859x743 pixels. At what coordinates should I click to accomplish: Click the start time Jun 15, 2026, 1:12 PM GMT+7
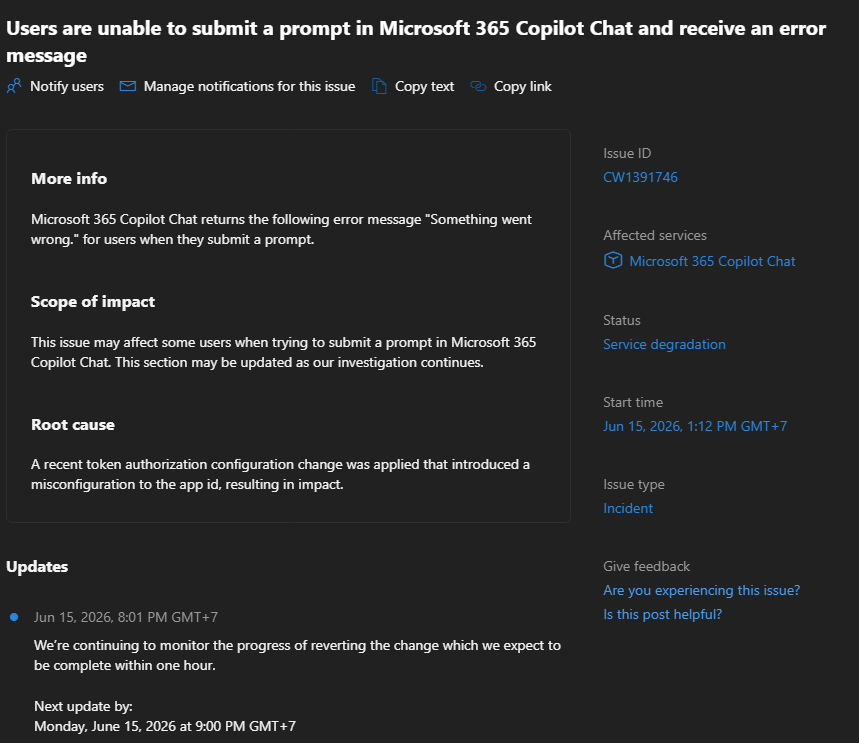click(695, 426)
